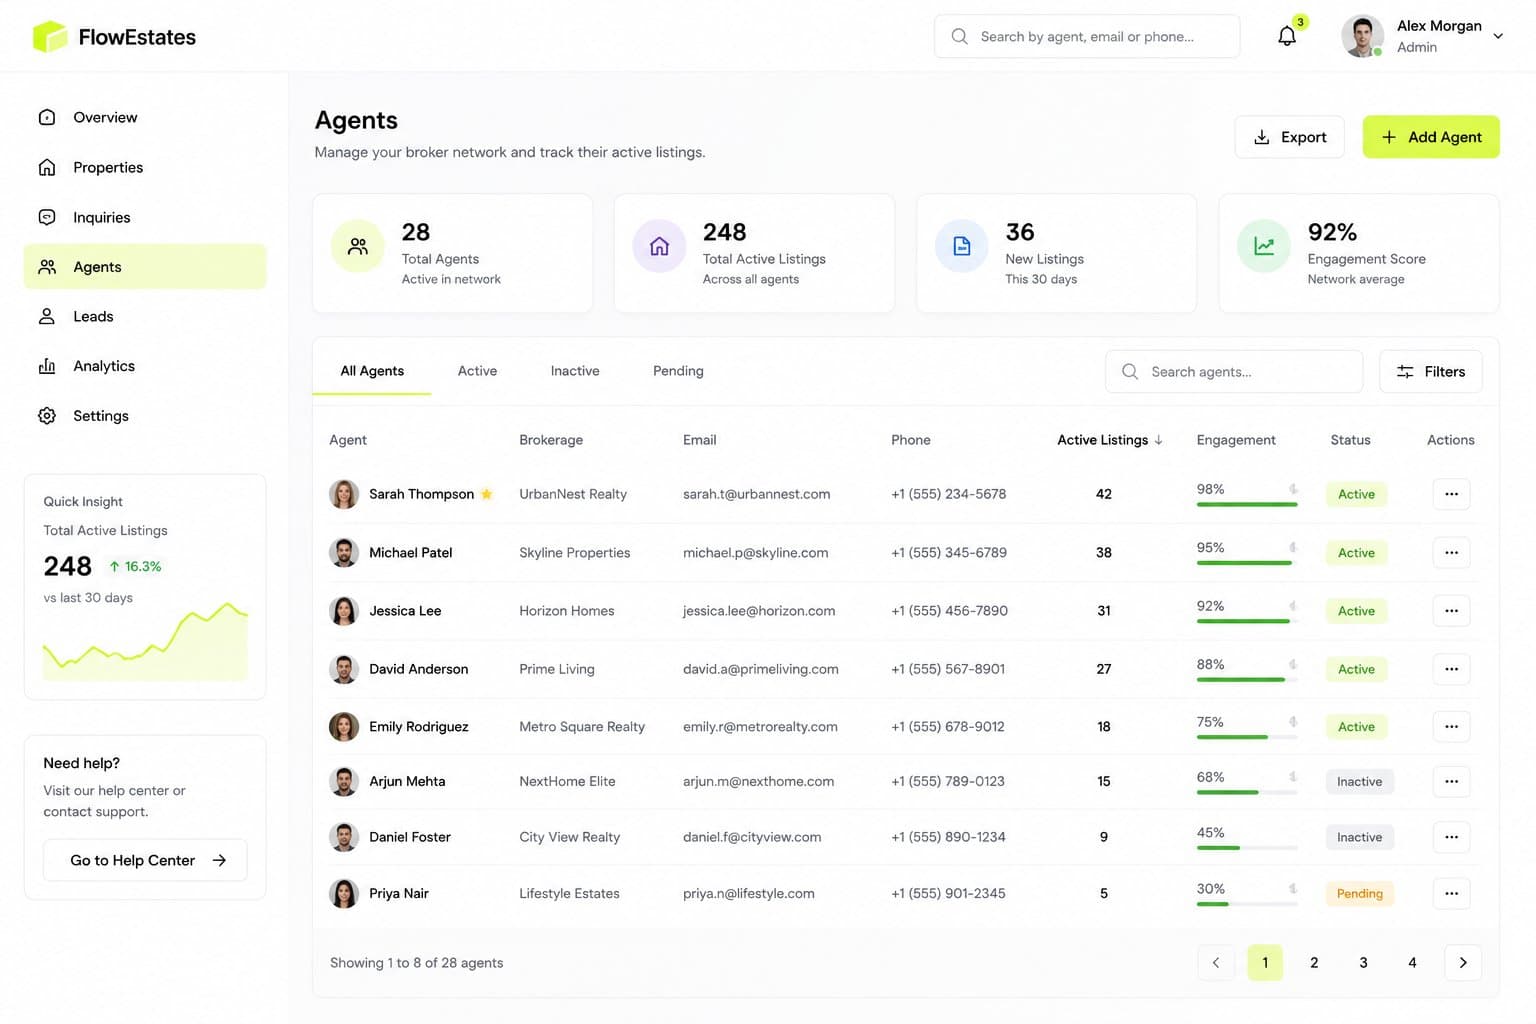The height and width of the screenshot is (1024, 1536).
Task: Open the Filters panel
Action: click(1431, 371)
